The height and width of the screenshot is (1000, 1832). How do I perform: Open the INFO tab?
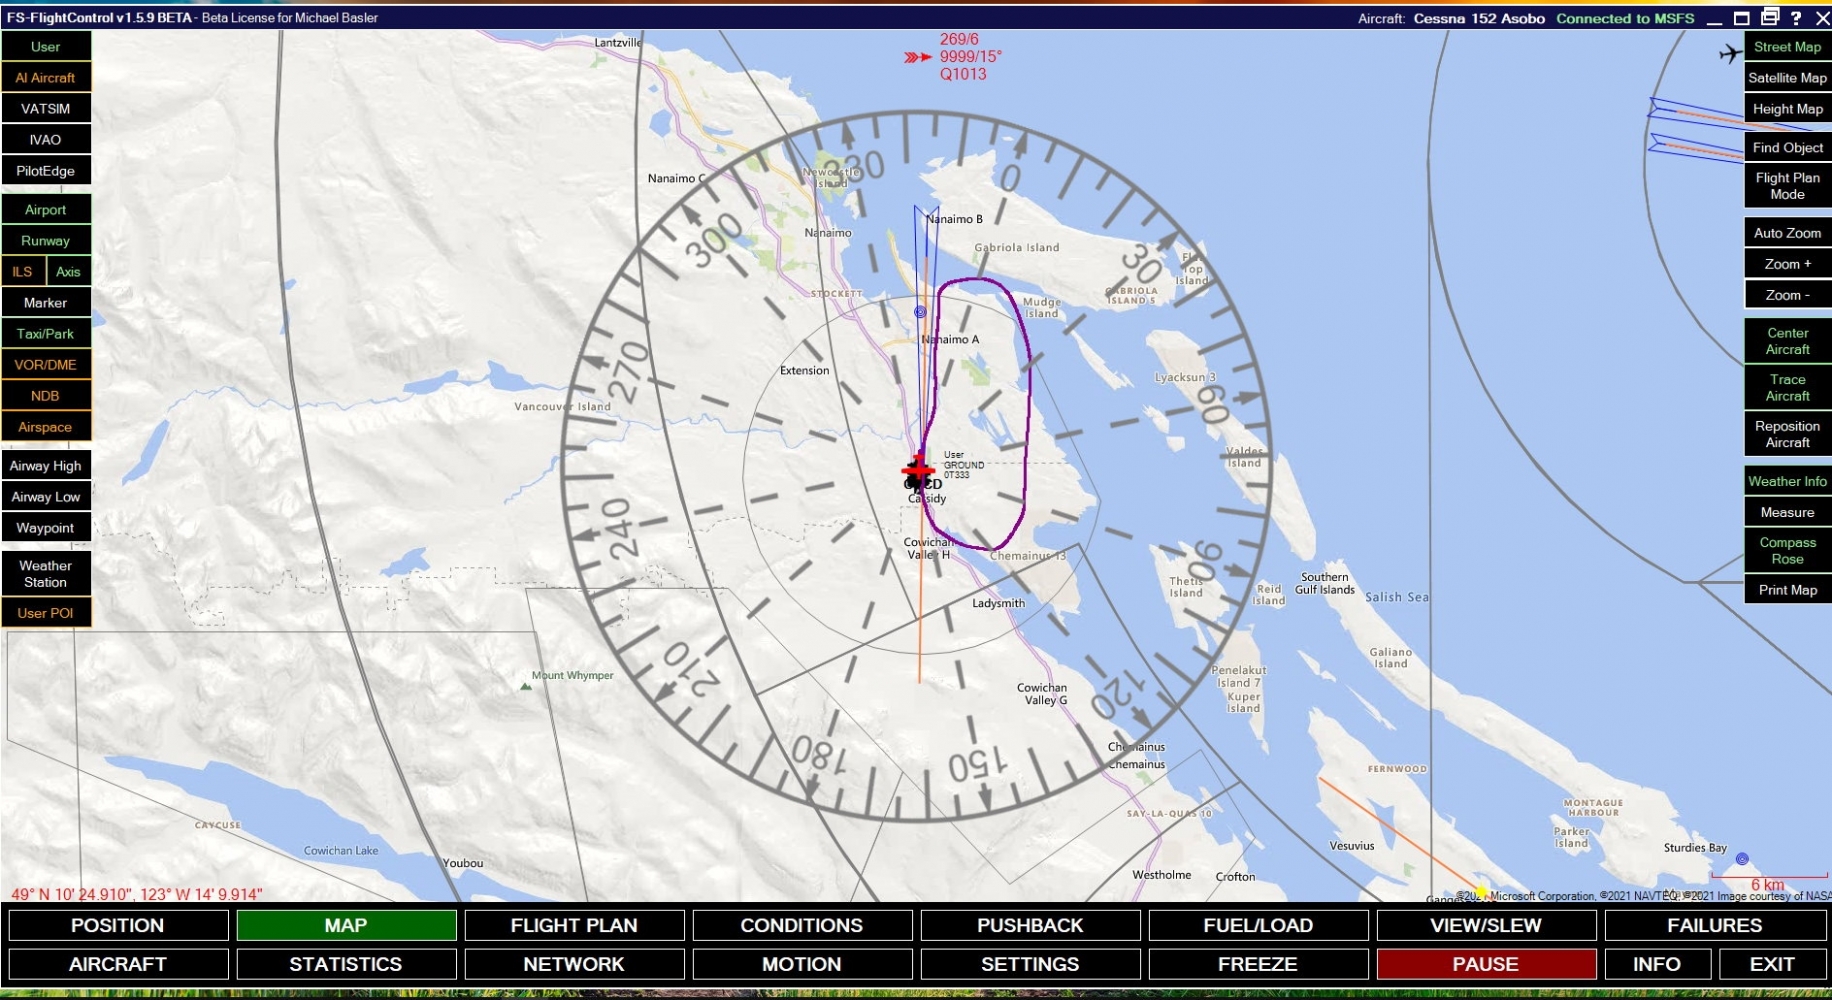click(x=1657, y=964)
